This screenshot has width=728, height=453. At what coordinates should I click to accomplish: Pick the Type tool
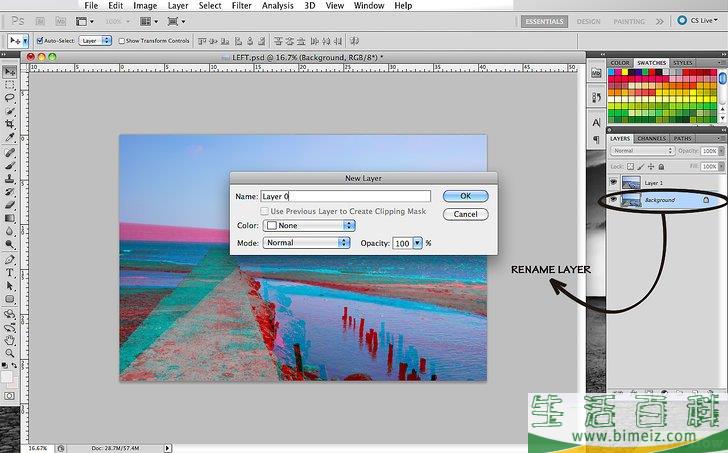pyautogui.click(x=10, y=272)
